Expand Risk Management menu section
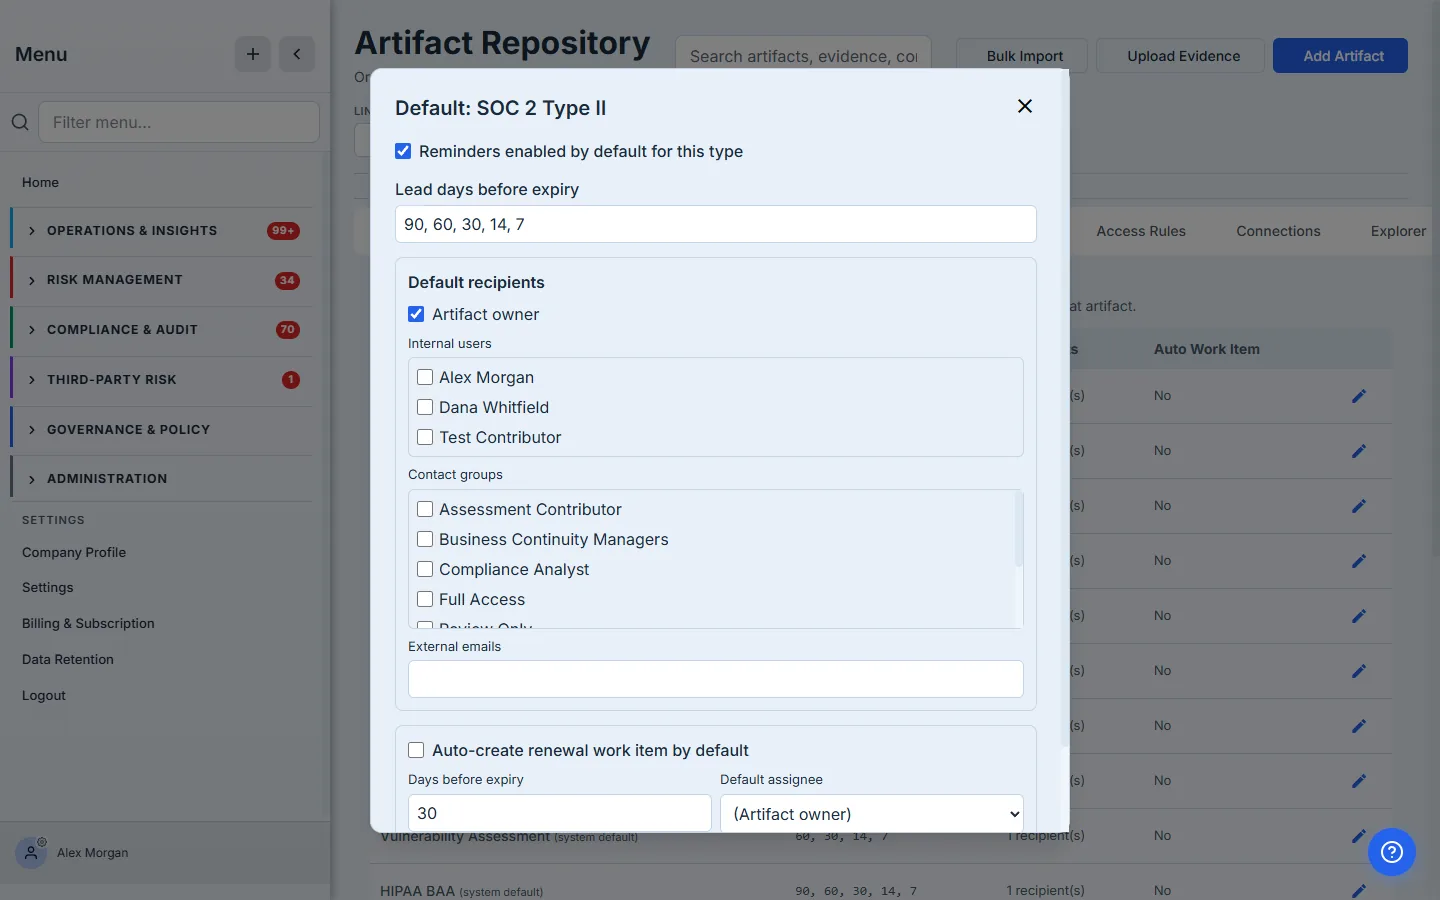The height and width of the screenshot is (900, 1440). (x=162, y=280)
